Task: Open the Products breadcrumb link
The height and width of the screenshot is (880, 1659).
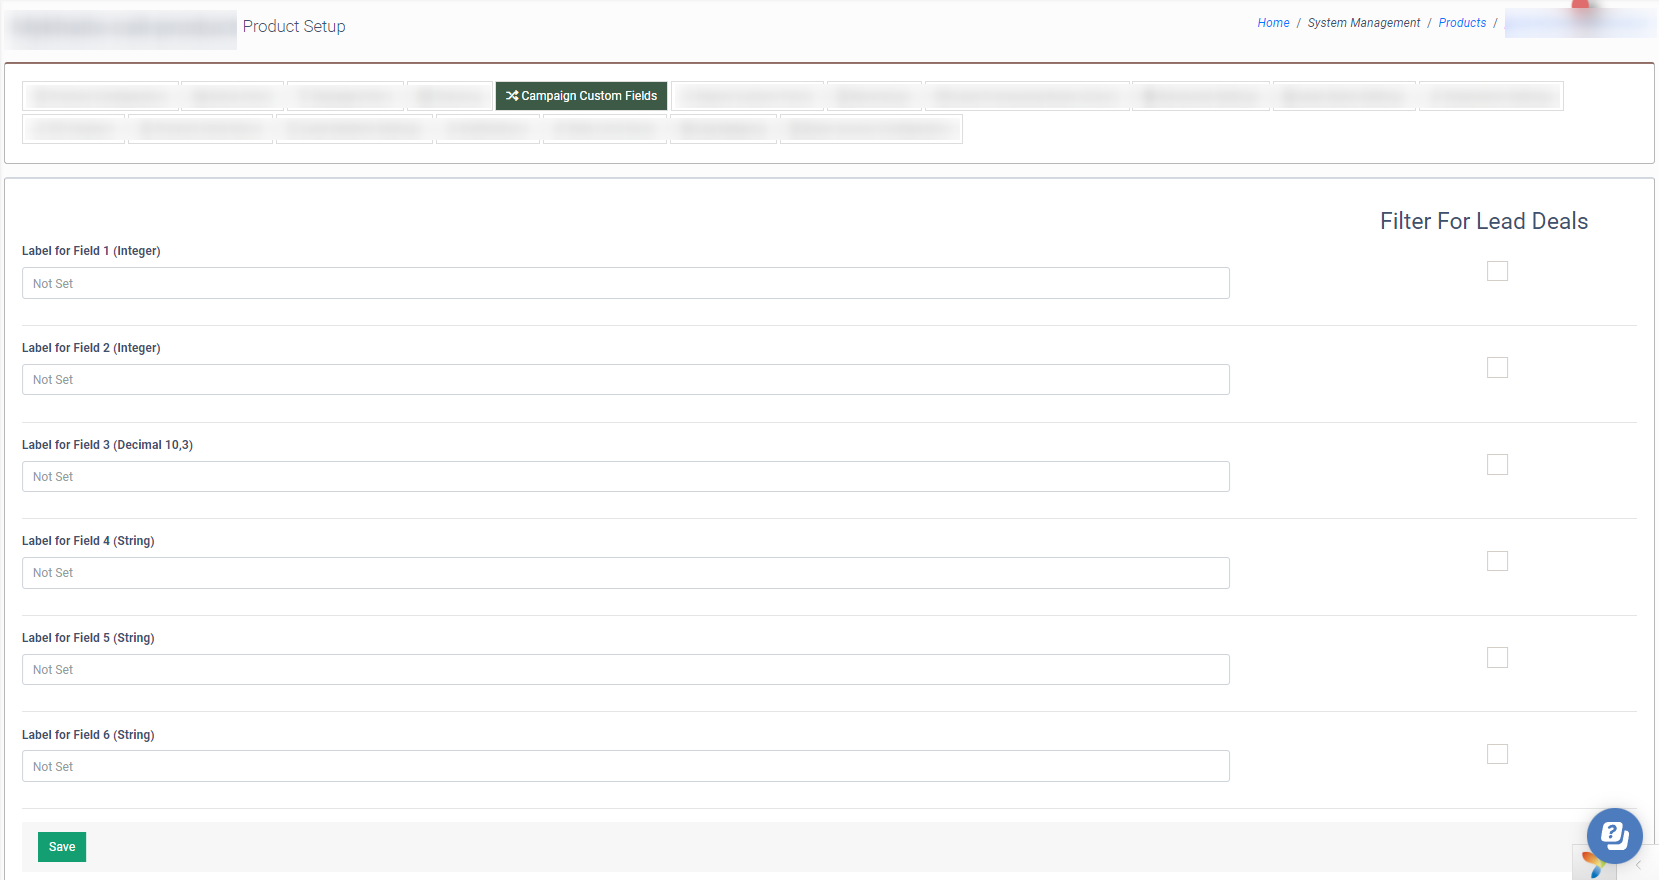Action: click(1462, 23)
